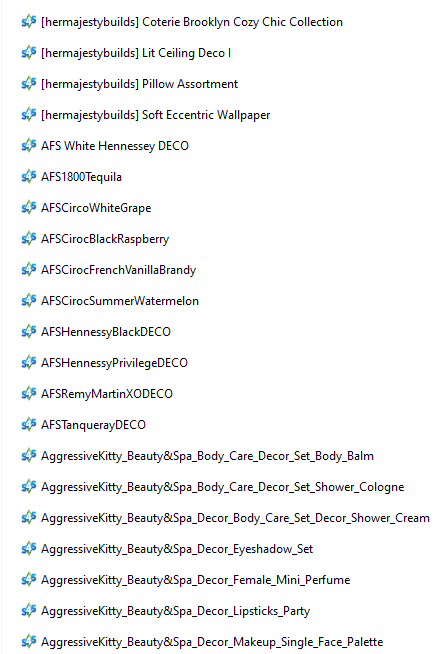This screenshot has height=654, width=434.
Task: Select the AFSCirocSummerWatermelon name
Action: [120, 301]
